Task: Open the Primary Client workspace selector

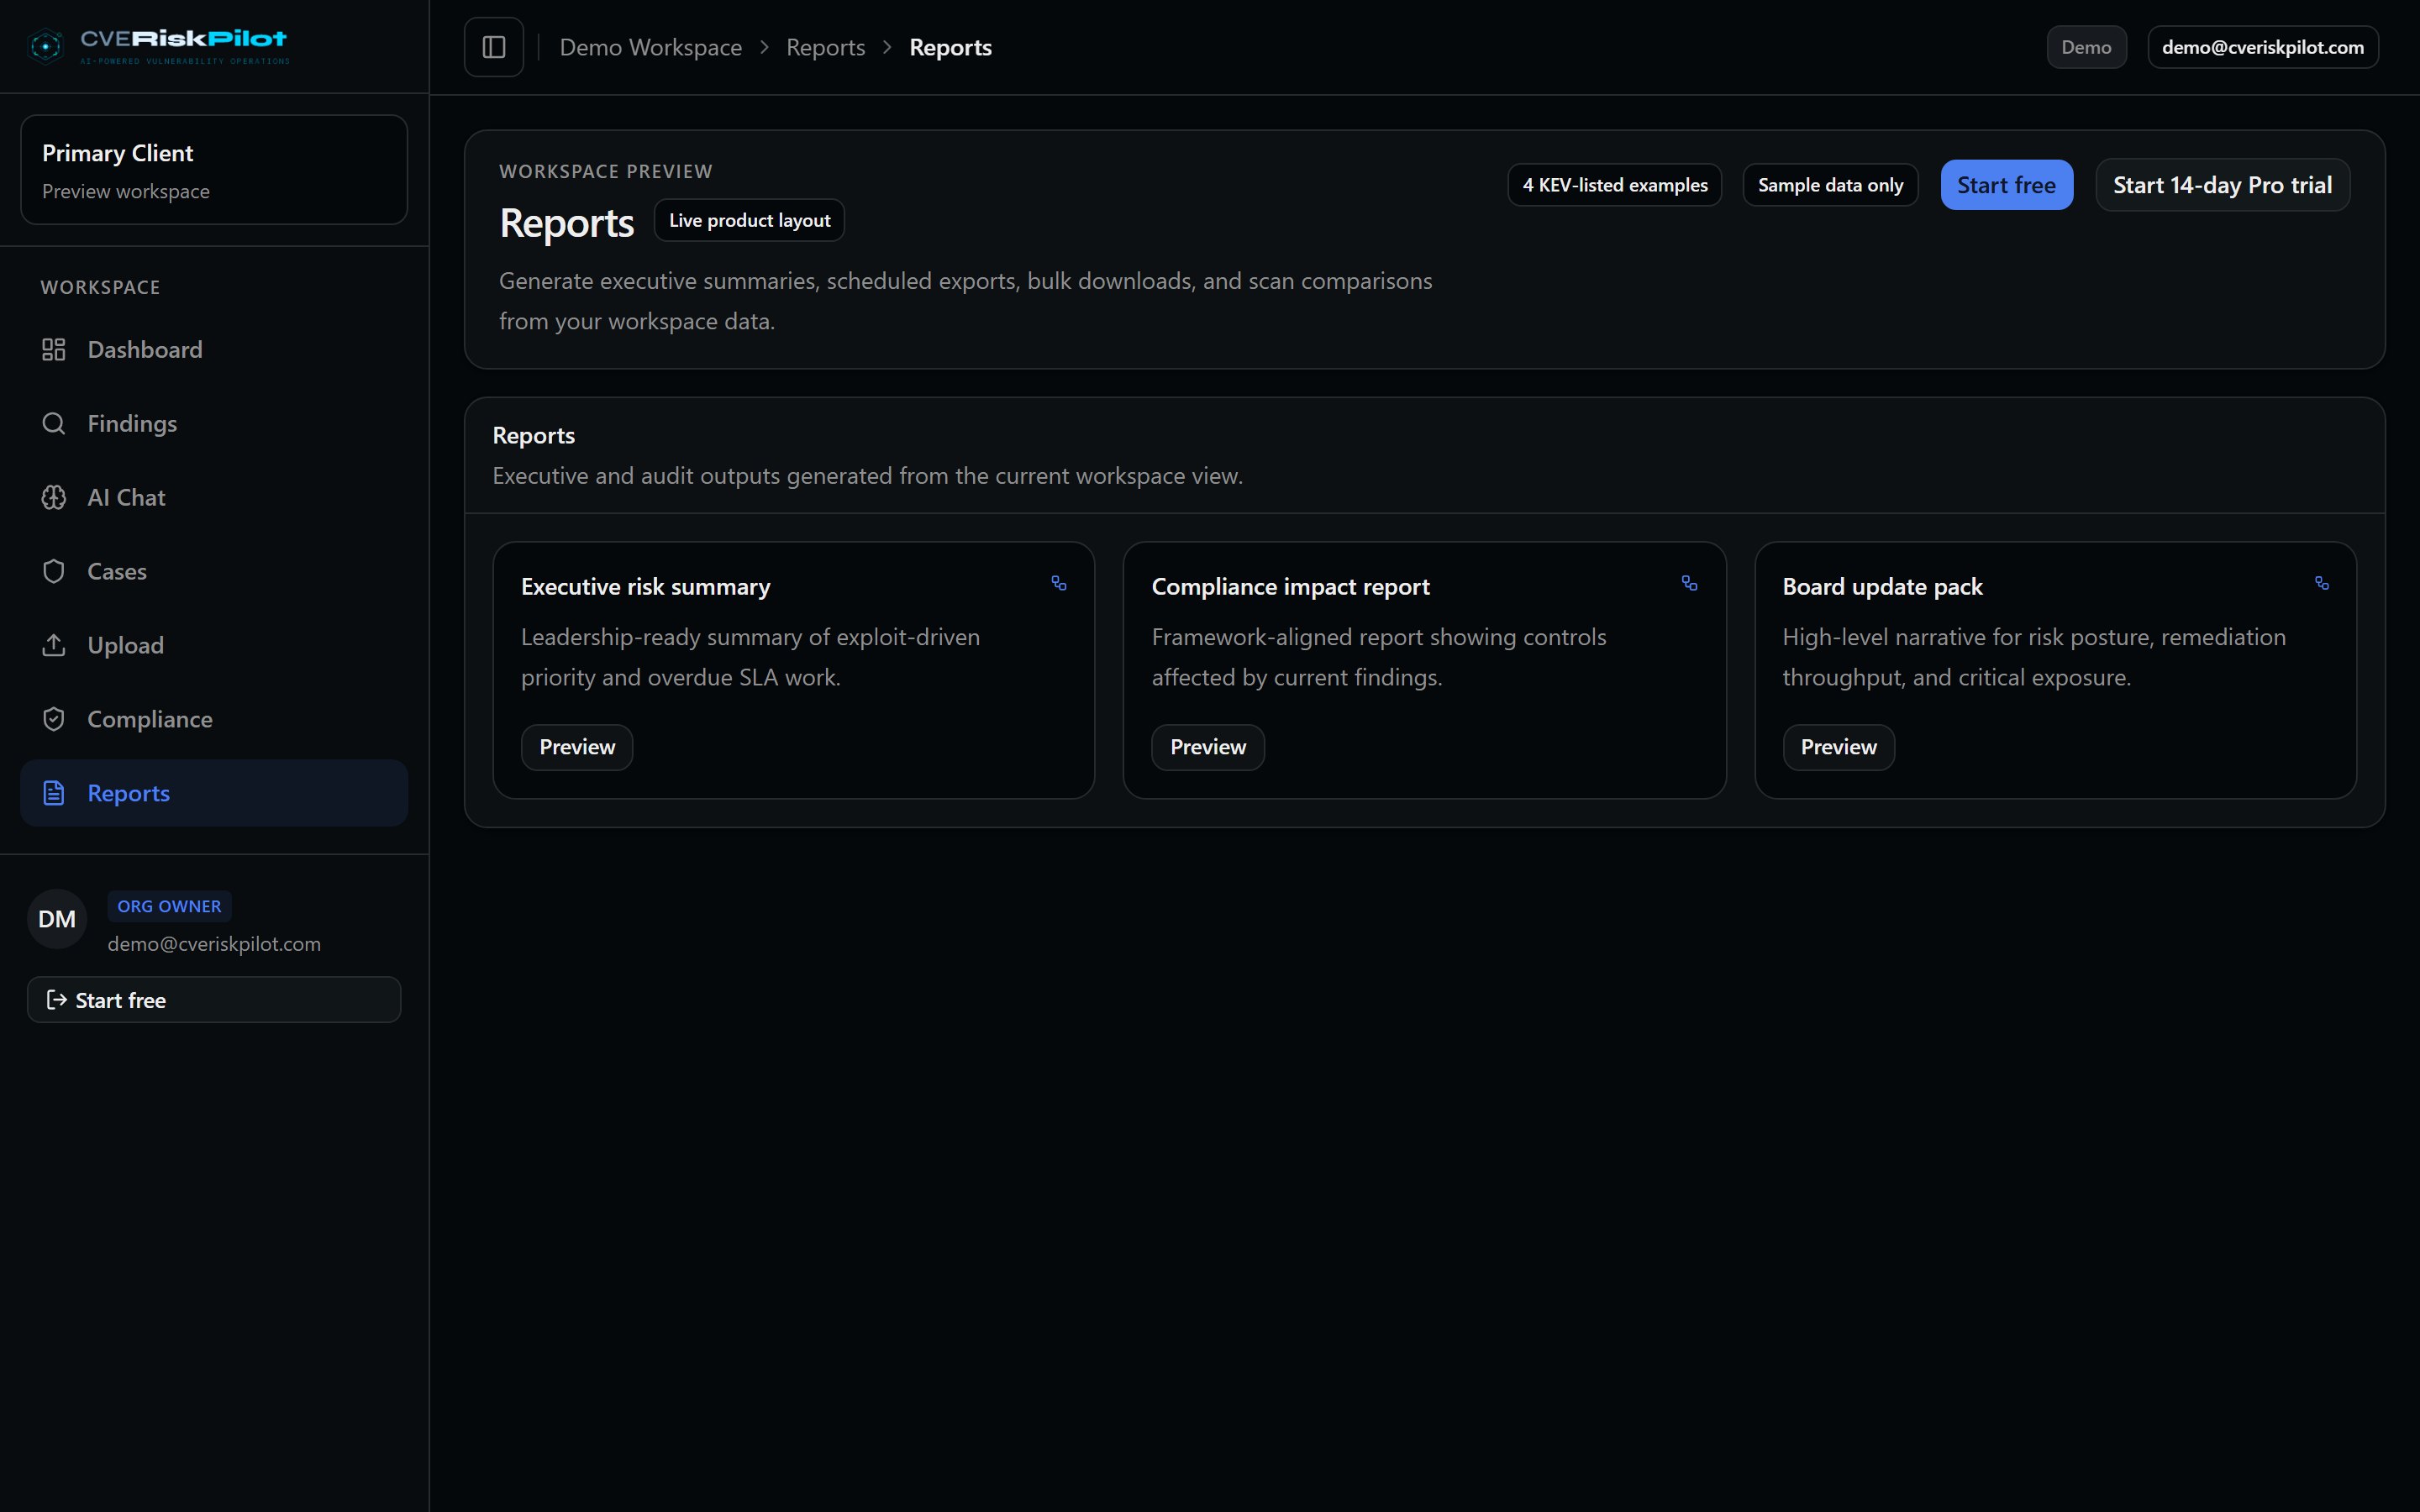Action: (x=214, y=170)
